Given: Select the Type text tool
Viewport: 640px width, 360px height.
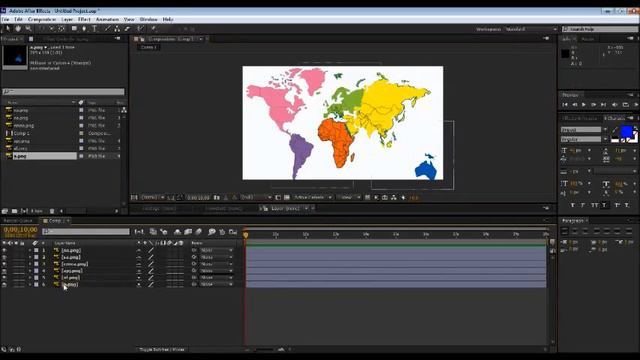Looking at the screenshot, I should point(95,29).
